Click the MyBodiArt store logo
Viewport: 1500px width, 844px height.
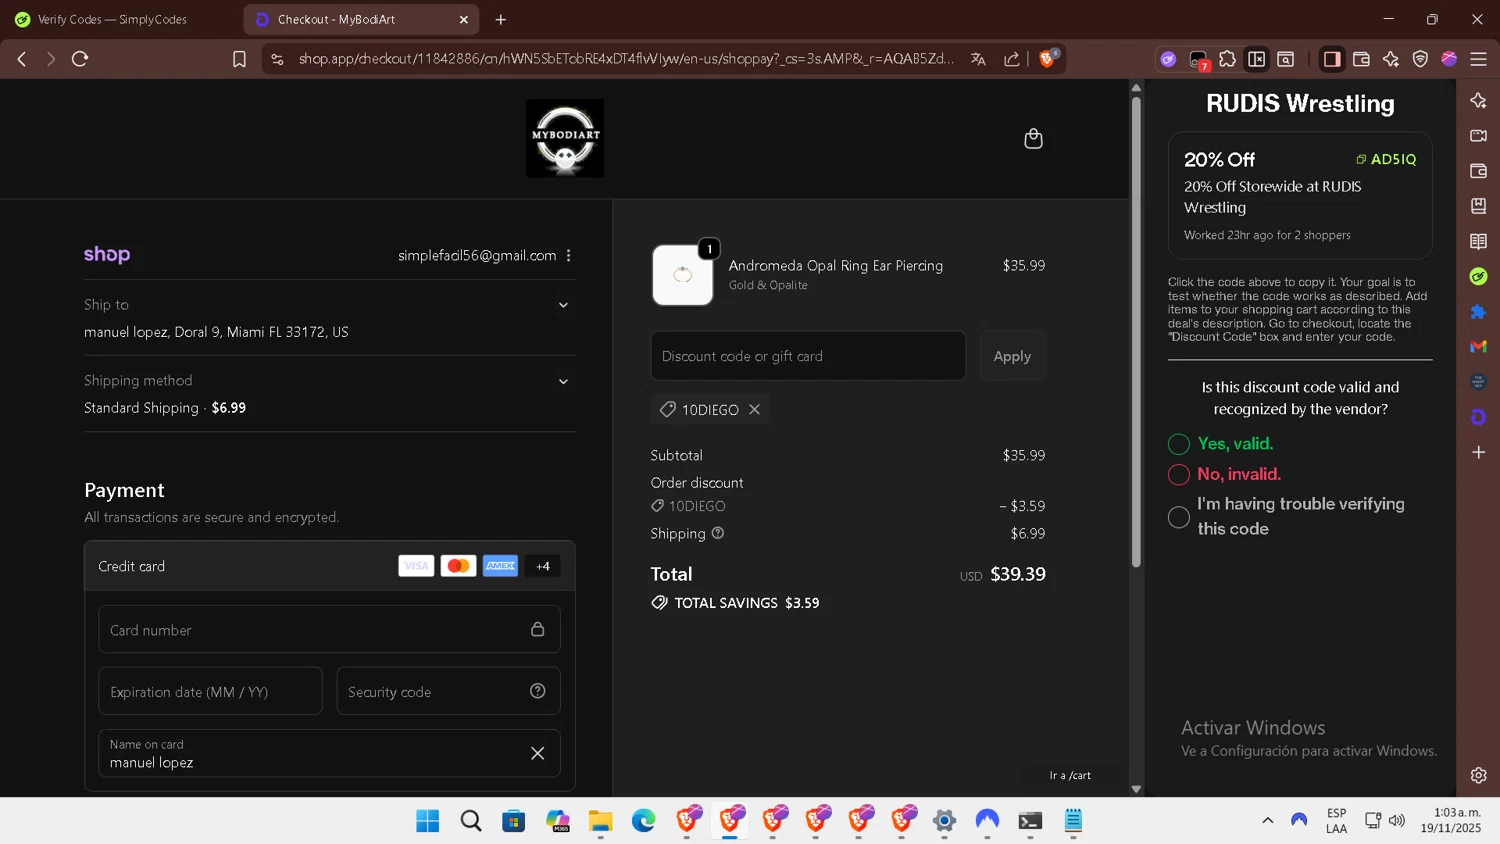pos(565,138)
